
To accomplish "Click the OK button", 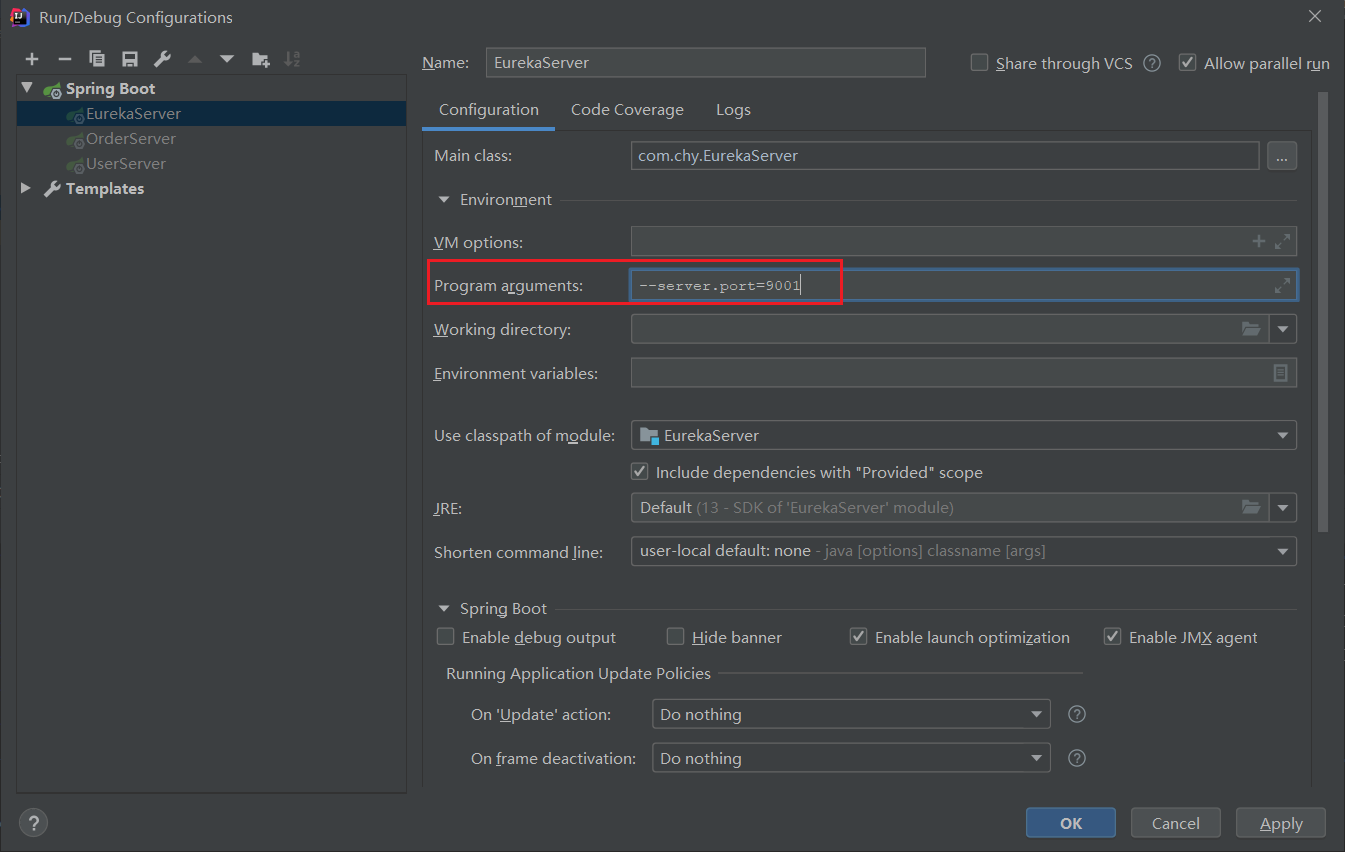I will tap(1071, 823).
